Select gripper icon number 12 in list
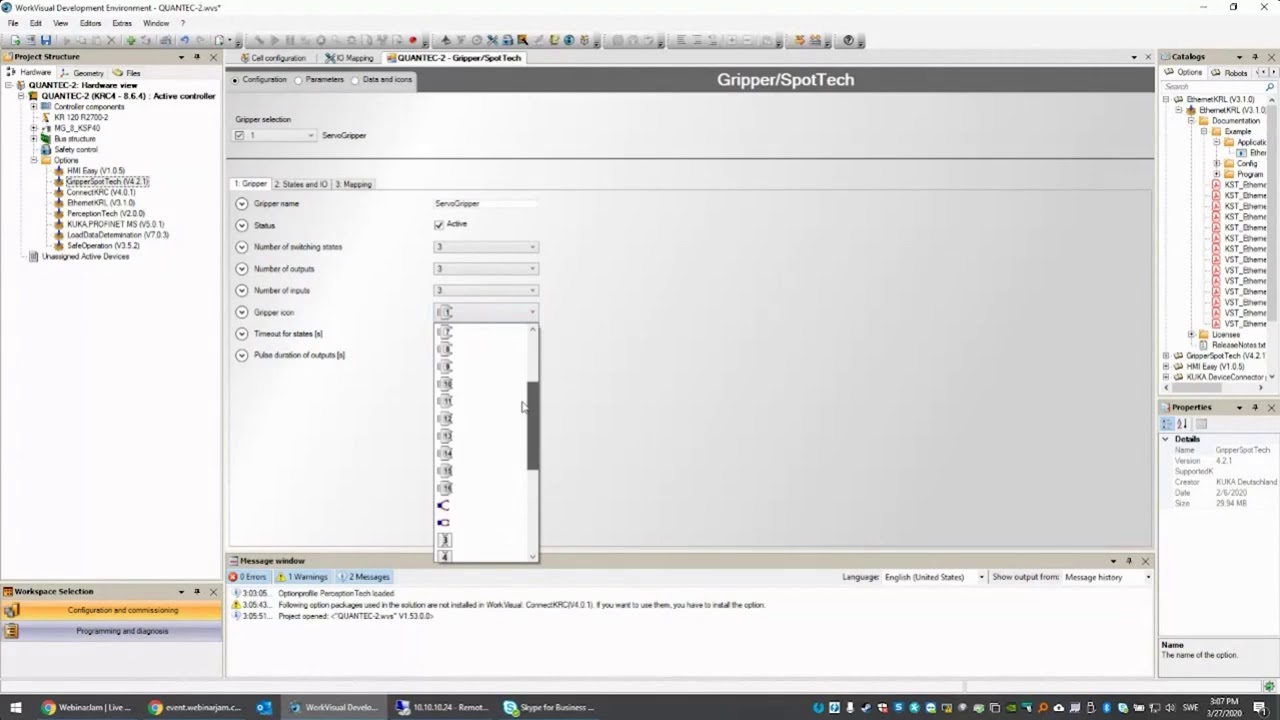The image size is (1280, 720). [x=445, y=418]
